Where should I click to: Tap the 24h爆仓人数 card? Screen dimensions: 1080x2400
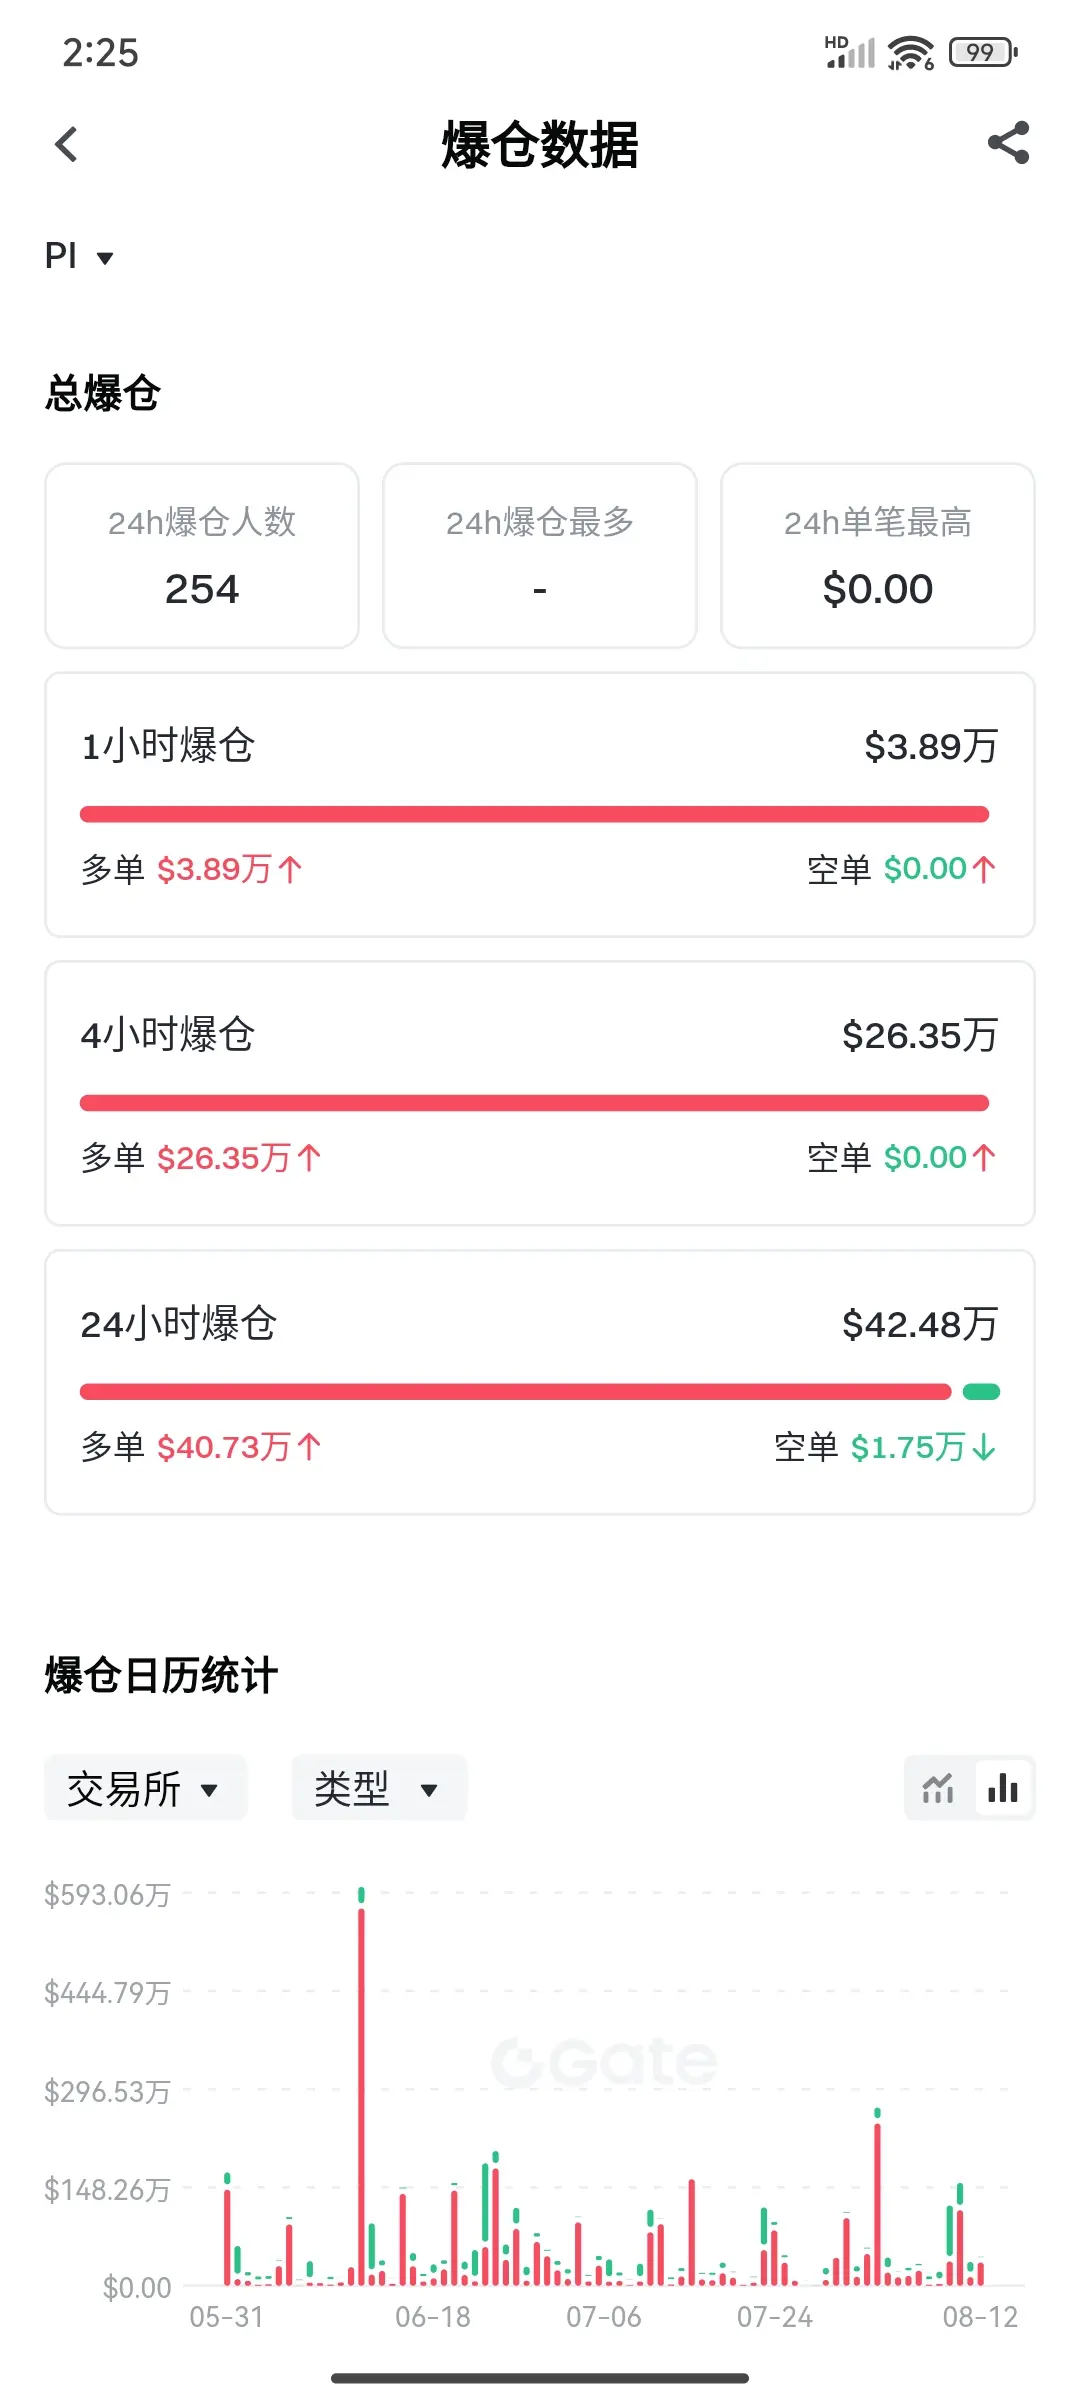click(x=202, y=555)
